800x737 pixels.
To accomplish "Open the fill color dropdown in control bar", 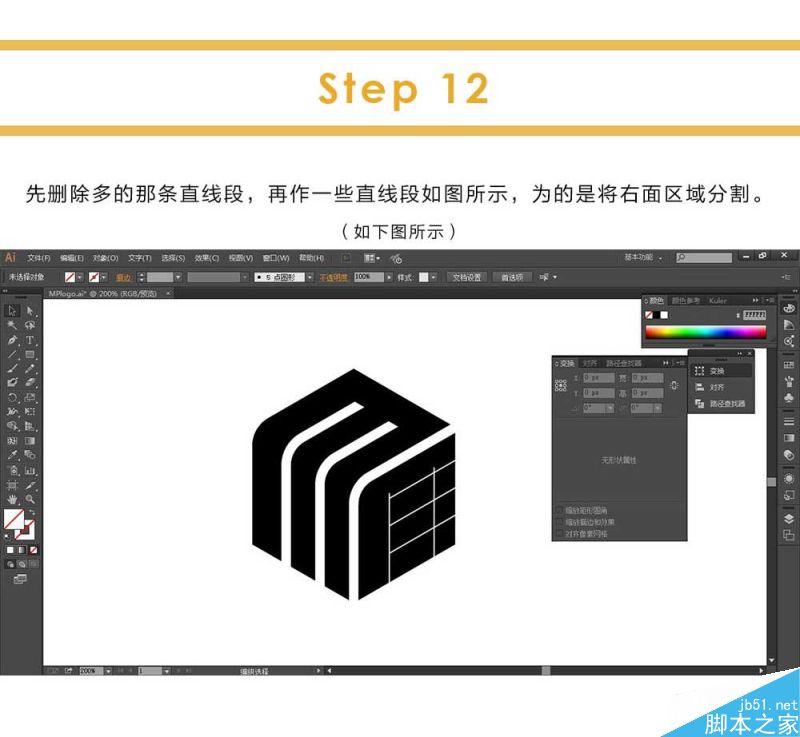I will pyautogui.click(x=80, y=277).
